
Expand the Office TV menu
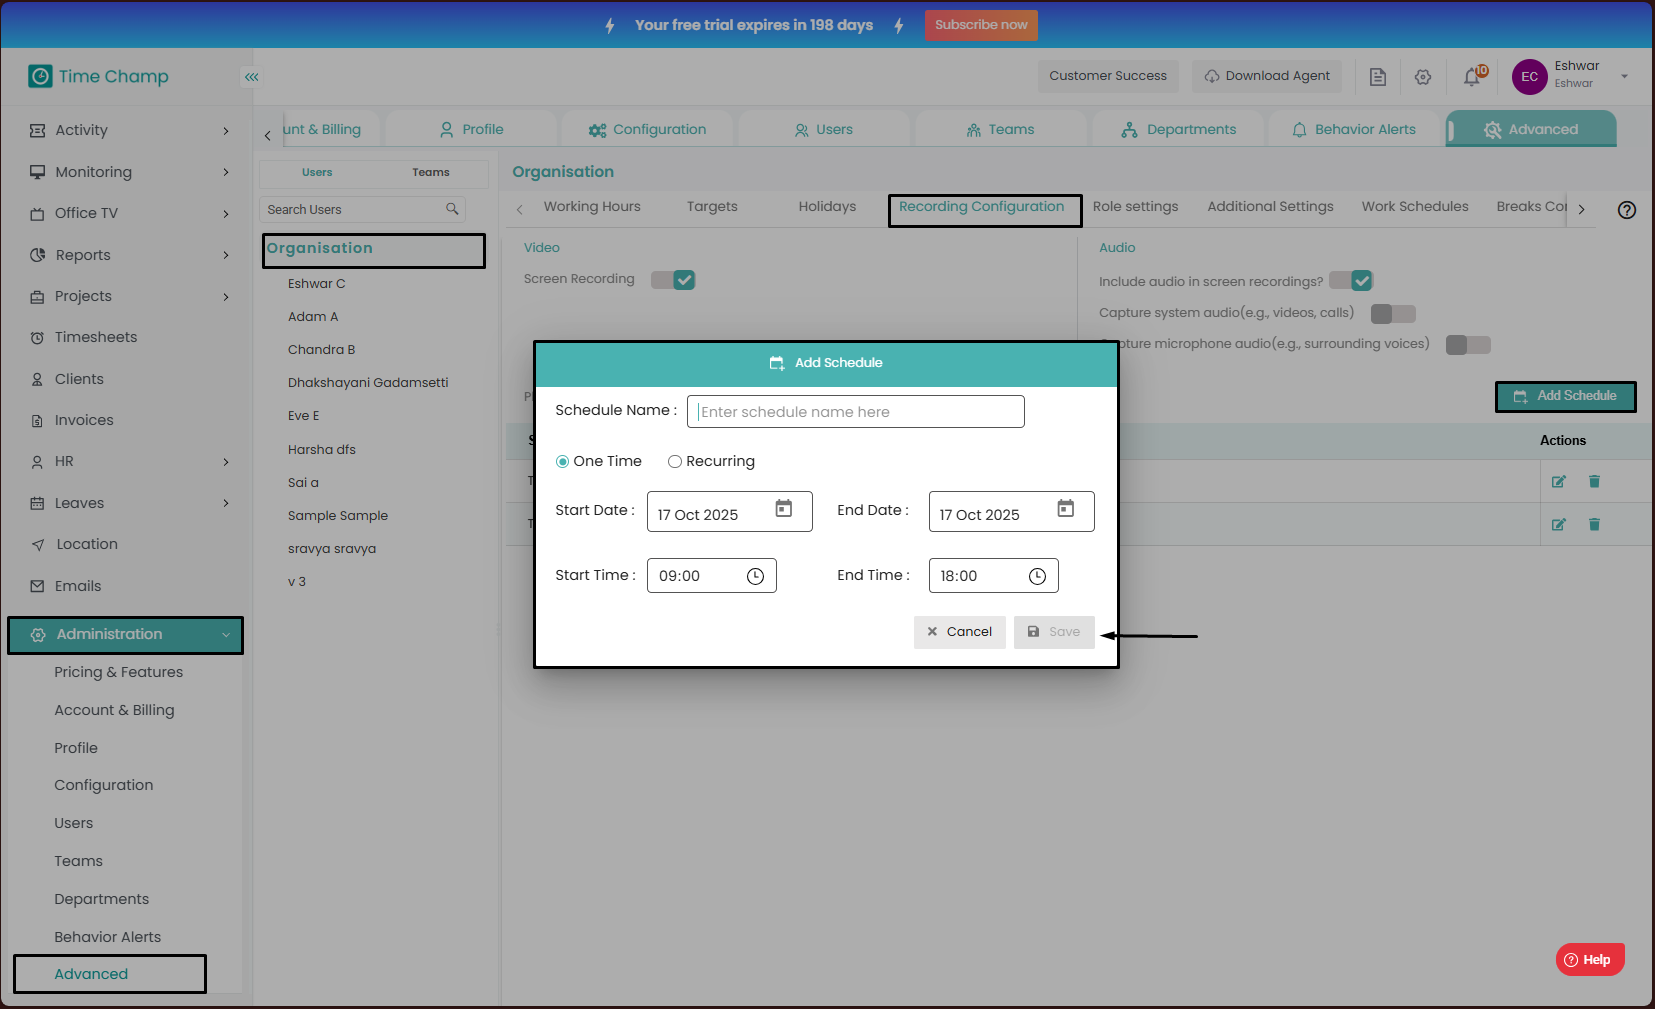tap(226, 214)
